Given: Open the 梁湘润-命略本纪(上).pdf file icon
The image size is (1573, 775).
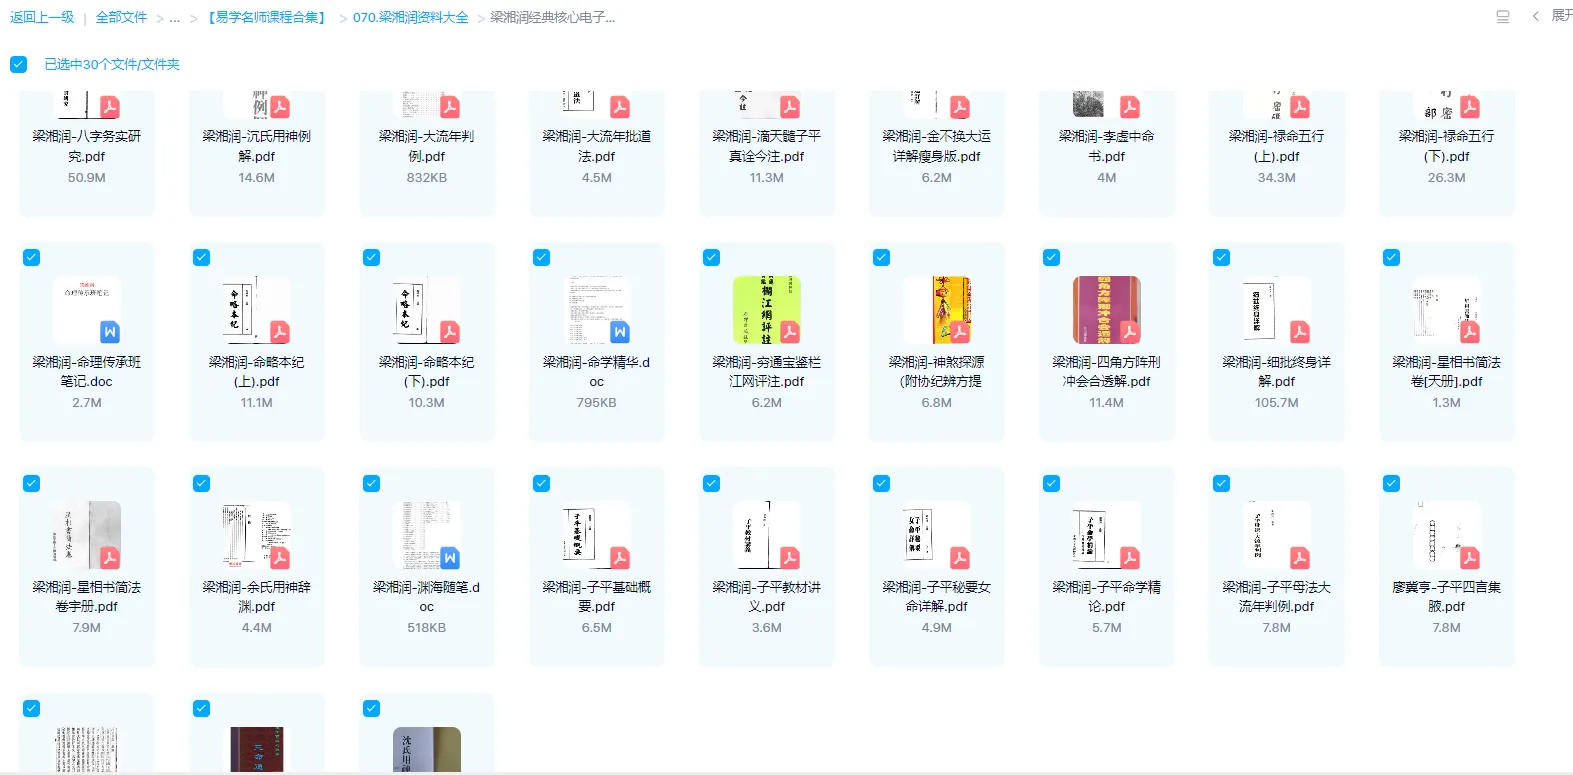Looking at the screenshot, I should point(257,310).
